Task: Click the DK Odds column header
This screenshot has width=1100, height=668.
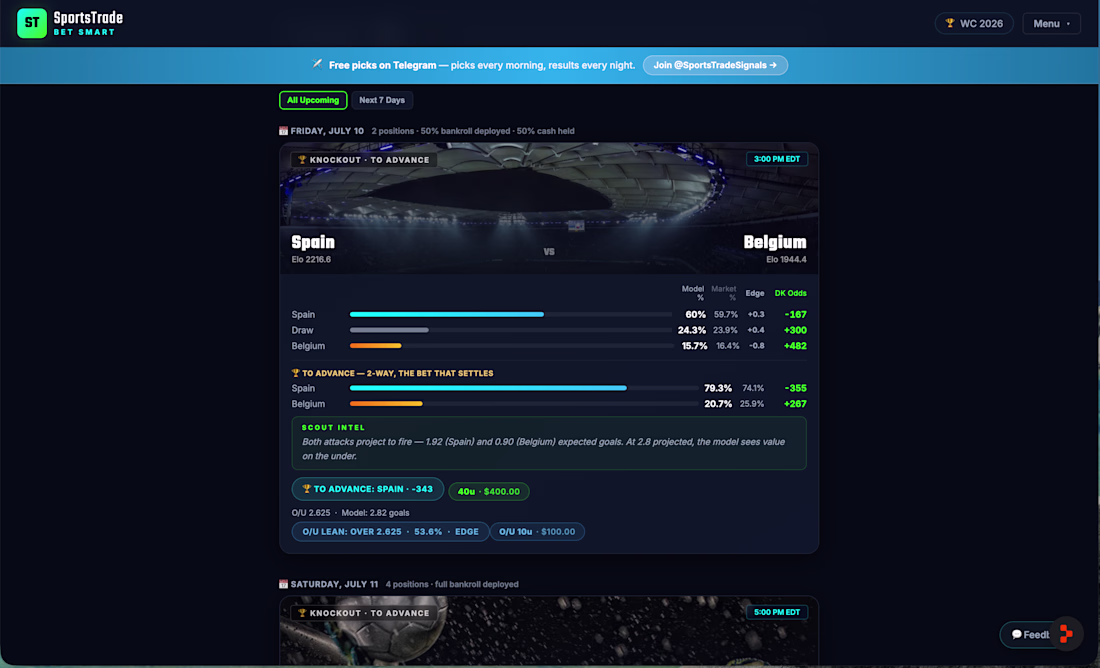Action: (790, 293)
